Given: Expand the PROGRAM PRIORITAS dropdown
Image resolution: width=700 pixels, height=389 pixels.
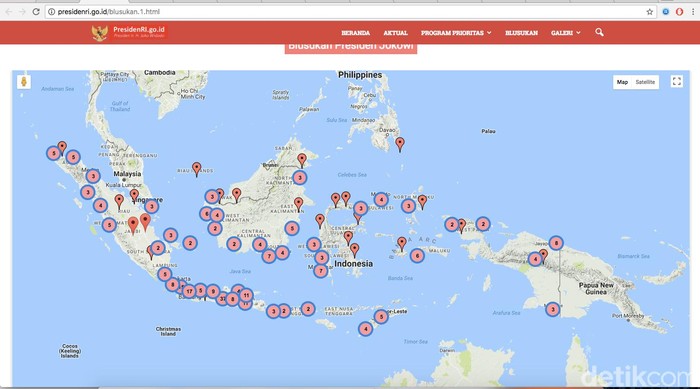Looking at the screenshot, I should pos(456,33).
